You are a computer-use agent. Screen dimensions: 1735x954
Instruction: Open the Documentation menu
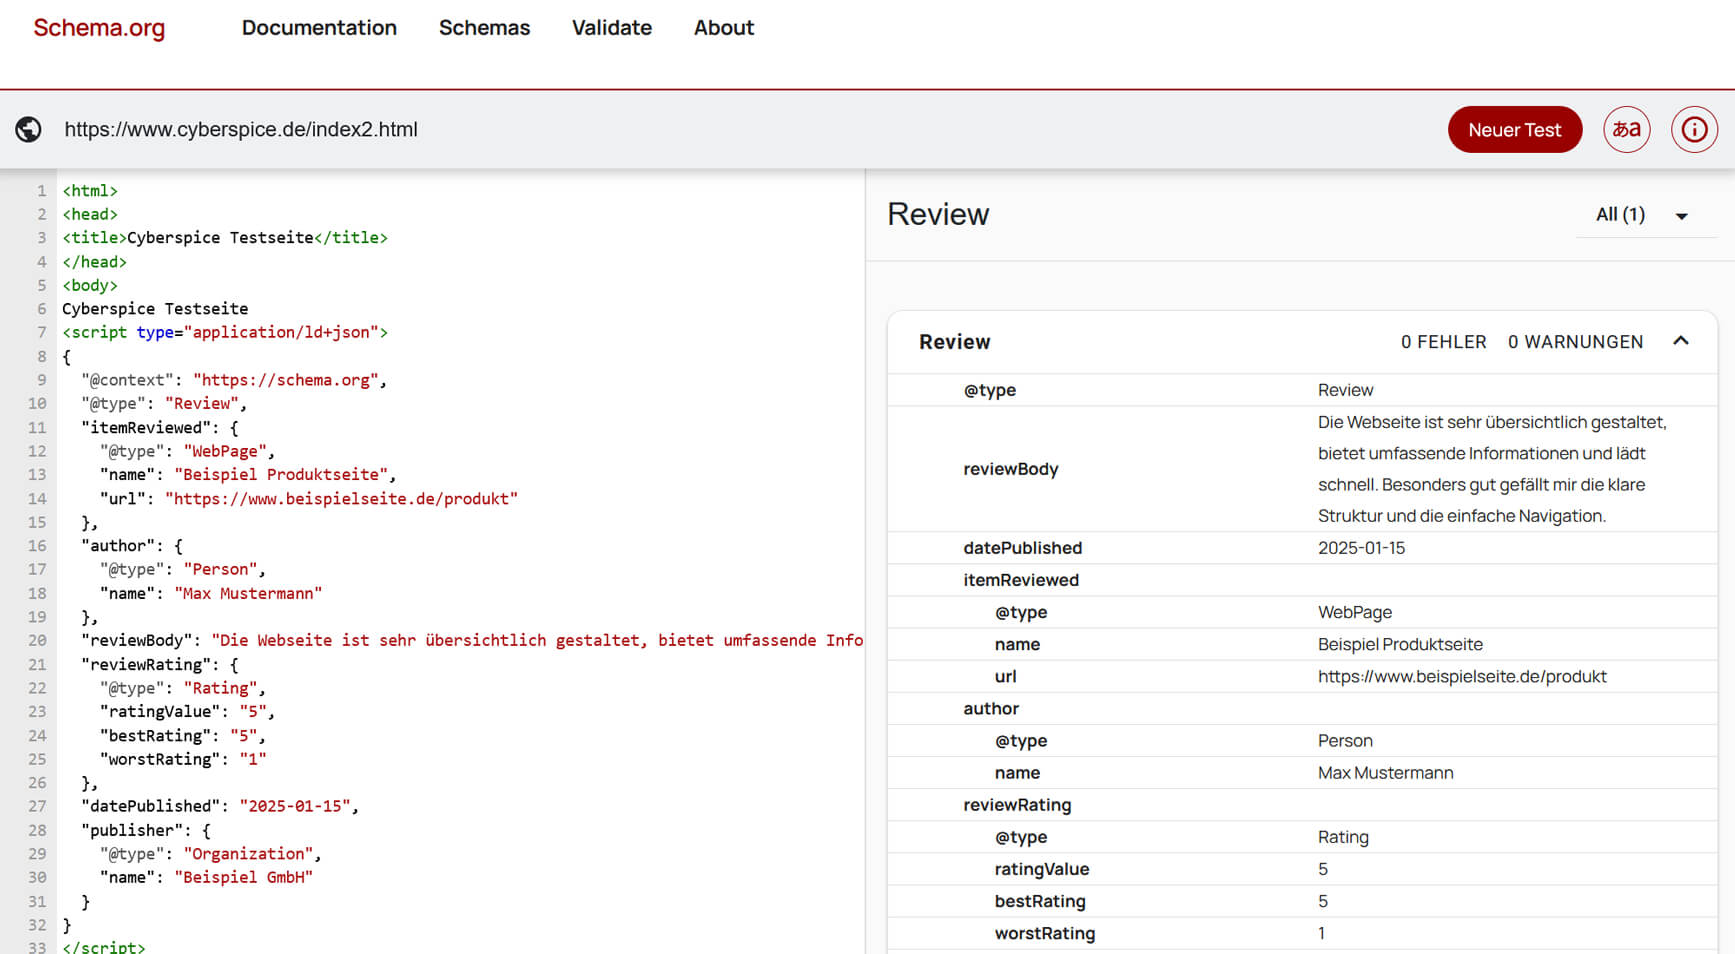[319, 28]
